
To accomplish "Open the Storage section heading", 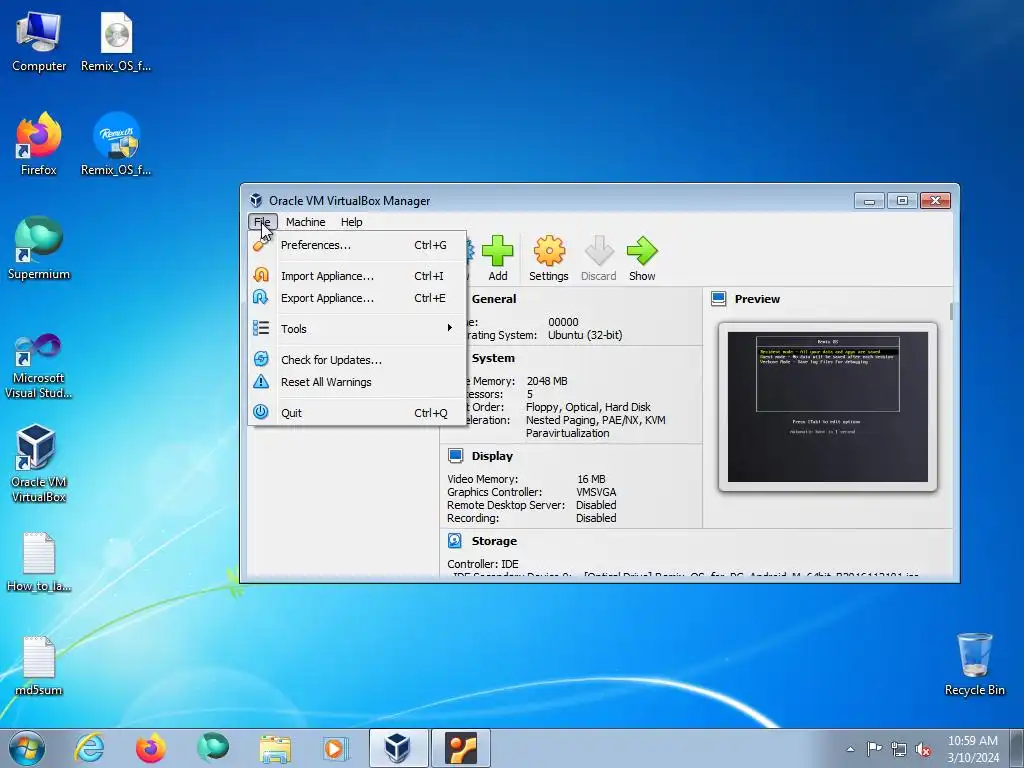I will coord(494,541).
